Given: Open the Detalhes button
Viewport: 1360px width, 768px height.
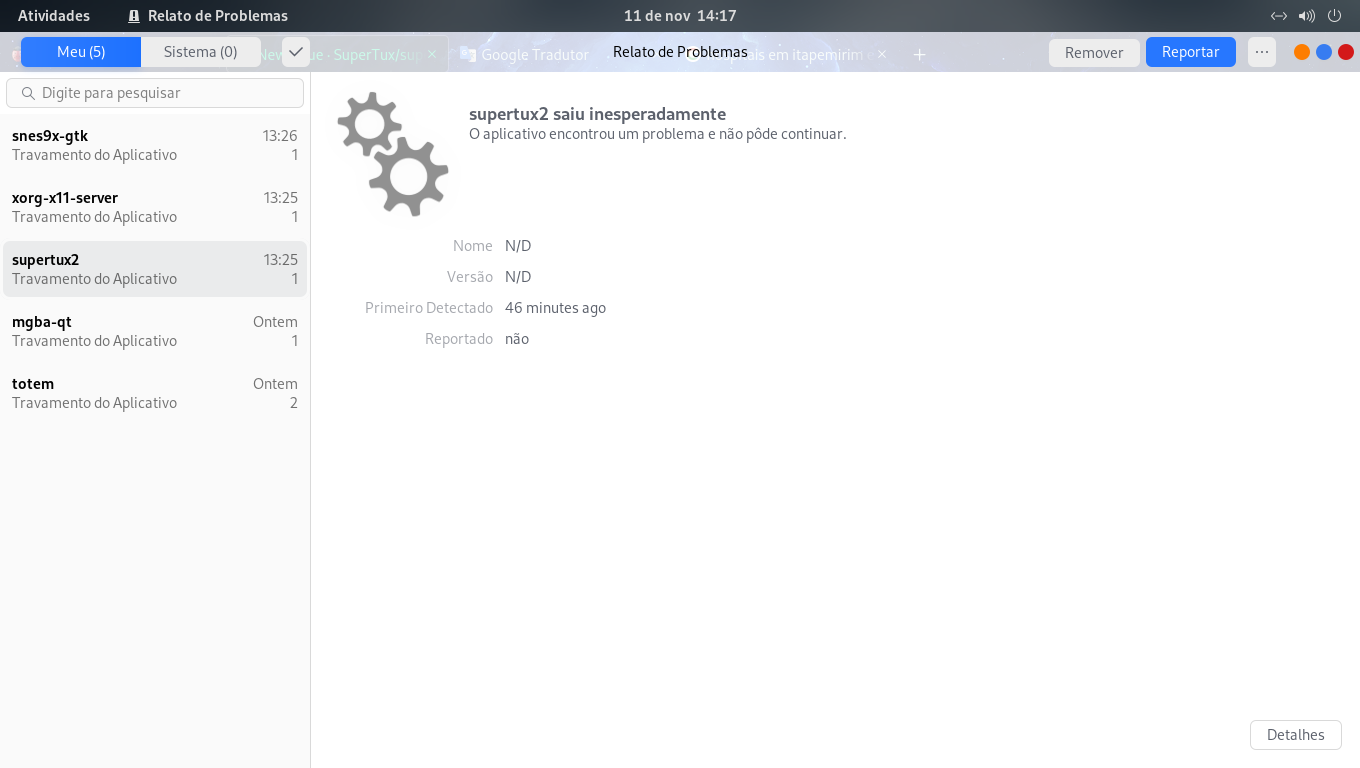Looking at the screenshot, I should (1295, 734).
